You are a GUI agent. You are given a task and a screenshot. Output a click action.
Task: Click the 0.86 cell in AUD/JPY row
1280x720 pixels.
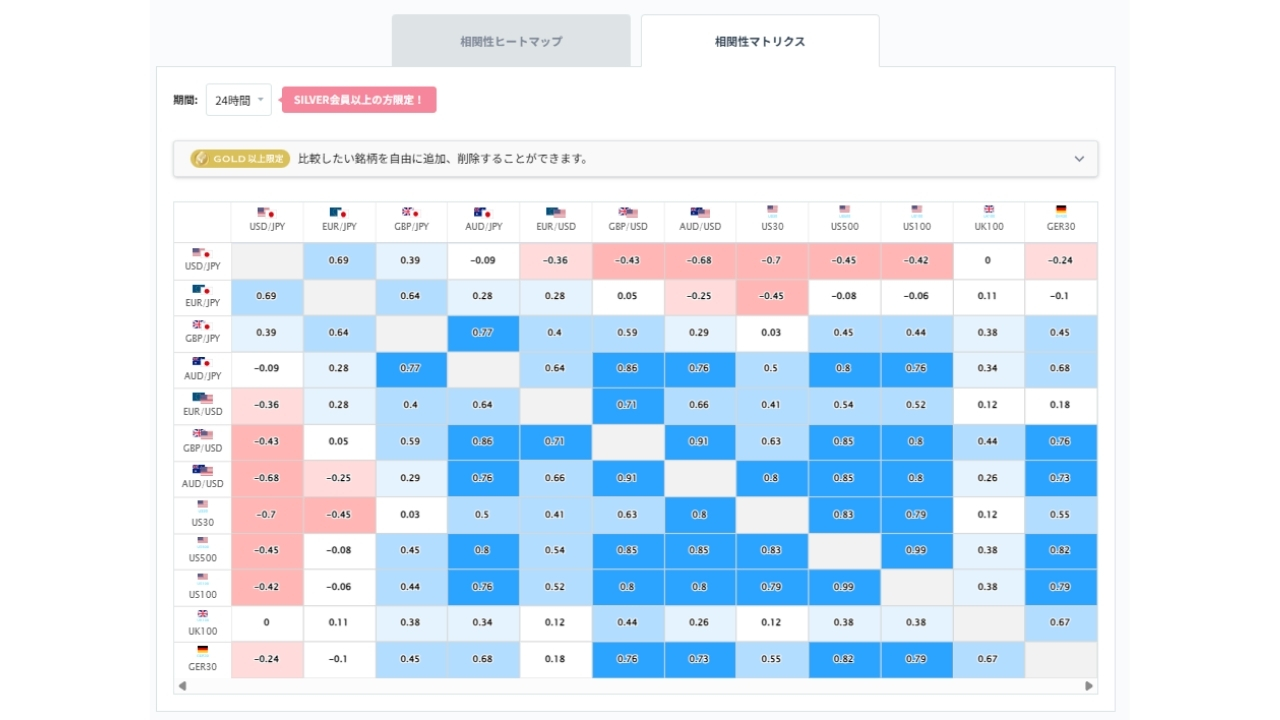coord(628,369)
